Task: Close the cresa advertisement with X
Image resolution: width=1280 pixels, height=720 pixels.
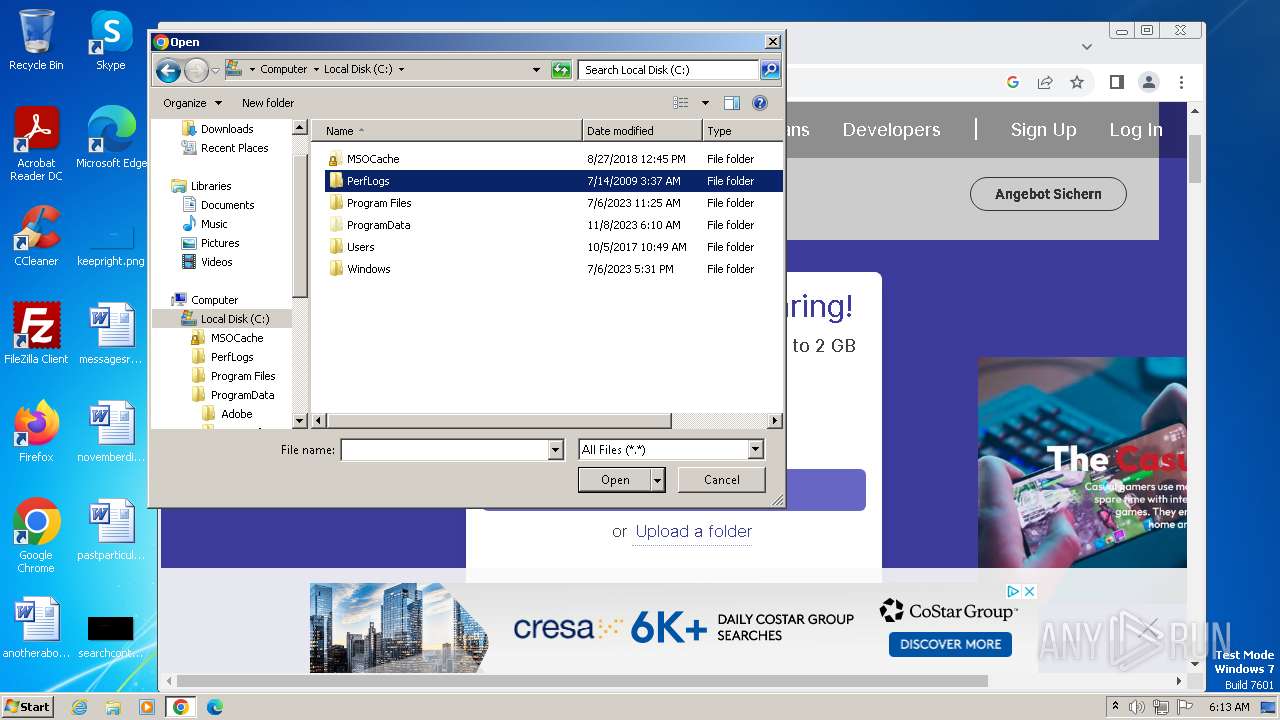Action: [1028, 591]
